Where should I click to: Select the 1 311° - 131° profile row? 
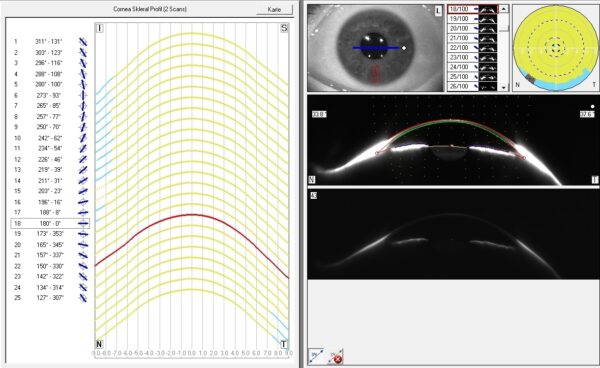pos(50,42)
